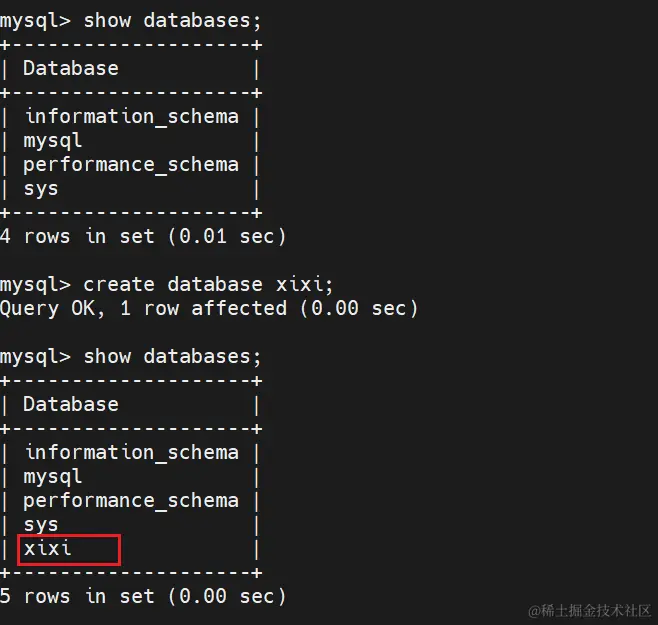Select 'performance_schema' in the first result

[x=131, y=165]
